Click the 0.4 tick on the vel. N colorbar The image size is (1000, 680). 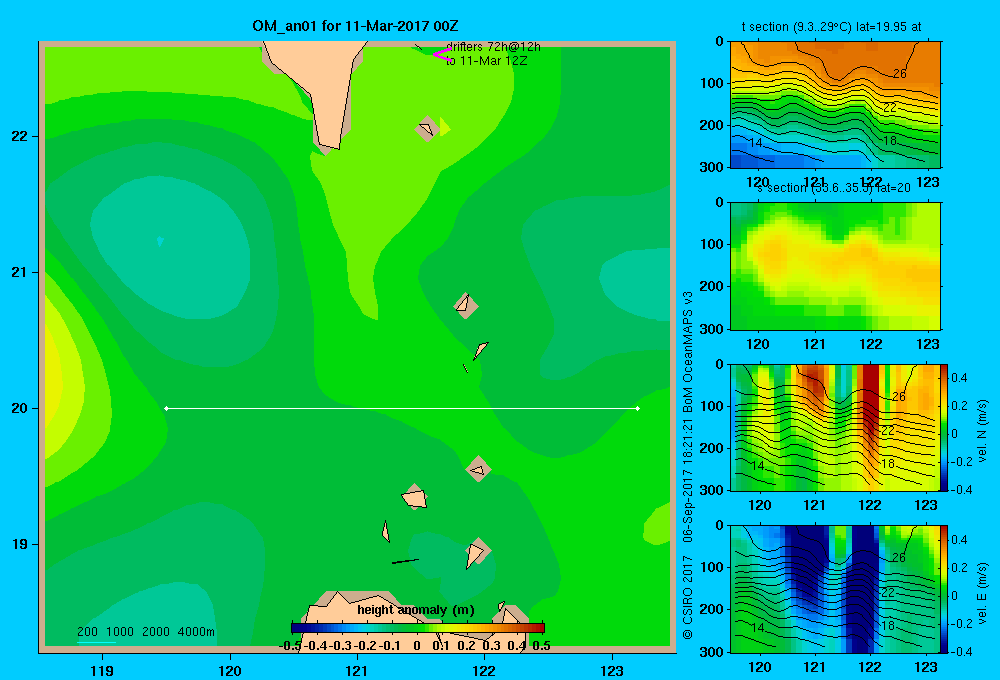pyautogui.click(x=959, y=378)
